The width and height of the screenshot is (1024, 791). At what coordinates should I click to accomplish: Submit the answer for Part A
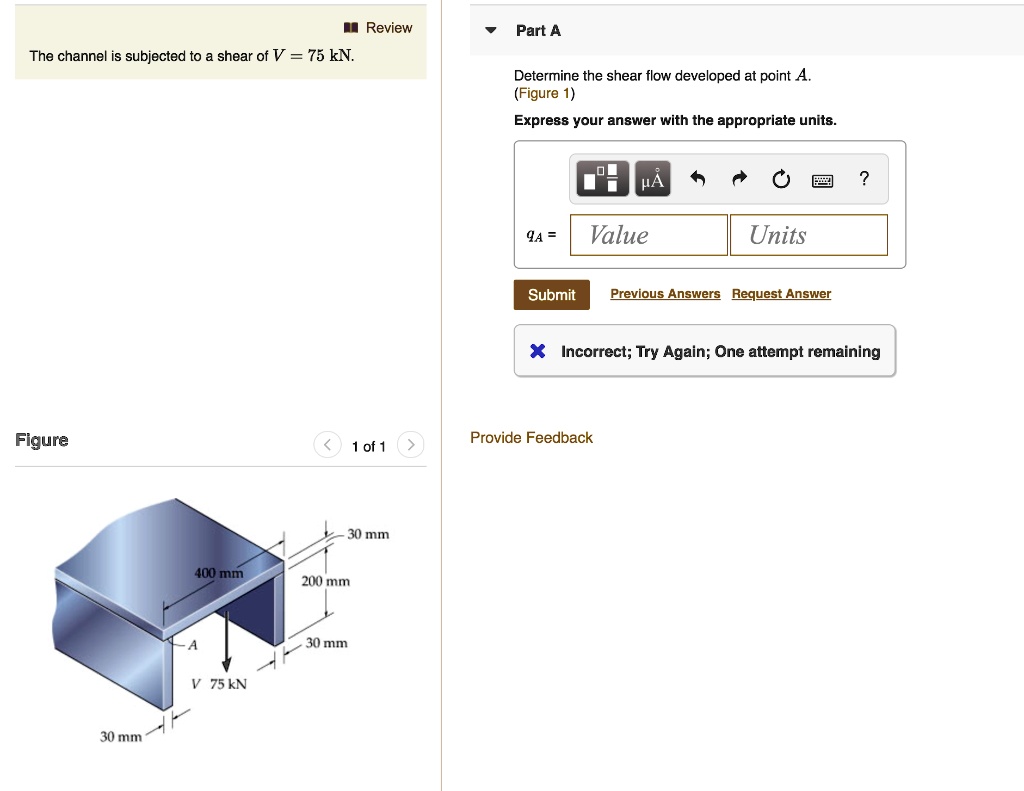[550, 294]
